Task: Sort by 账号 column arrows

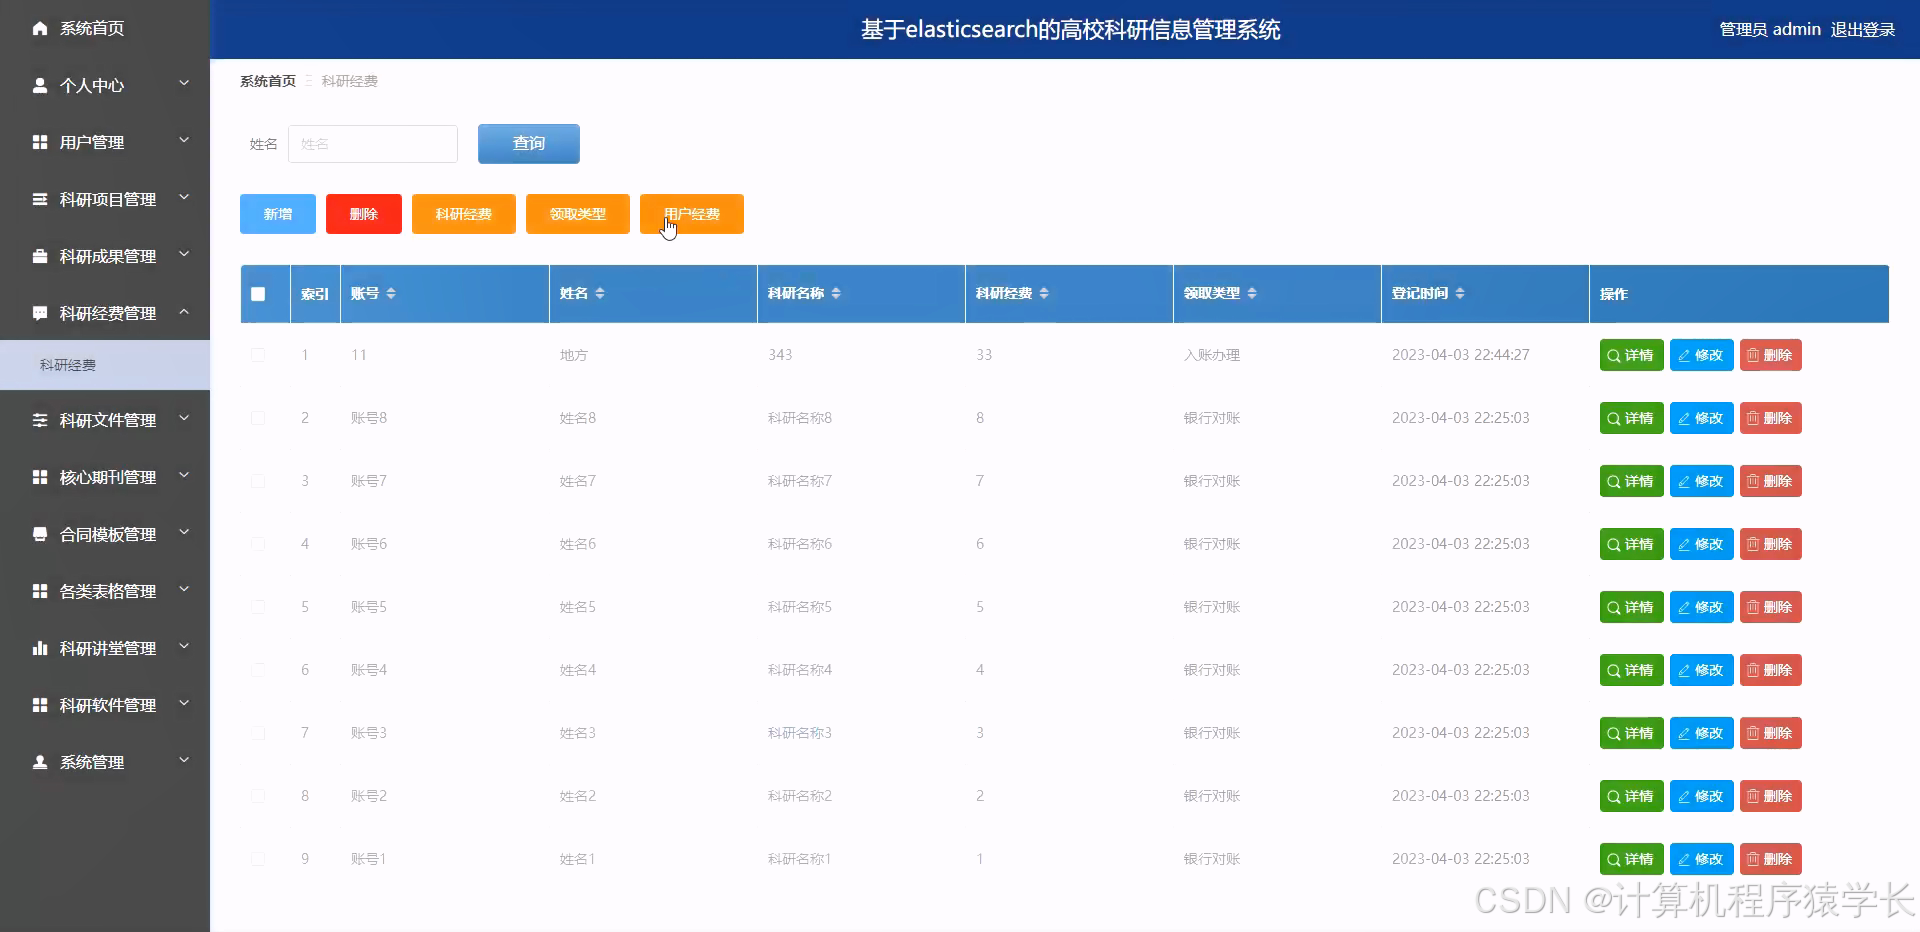Action: click(x=391, y=293)
